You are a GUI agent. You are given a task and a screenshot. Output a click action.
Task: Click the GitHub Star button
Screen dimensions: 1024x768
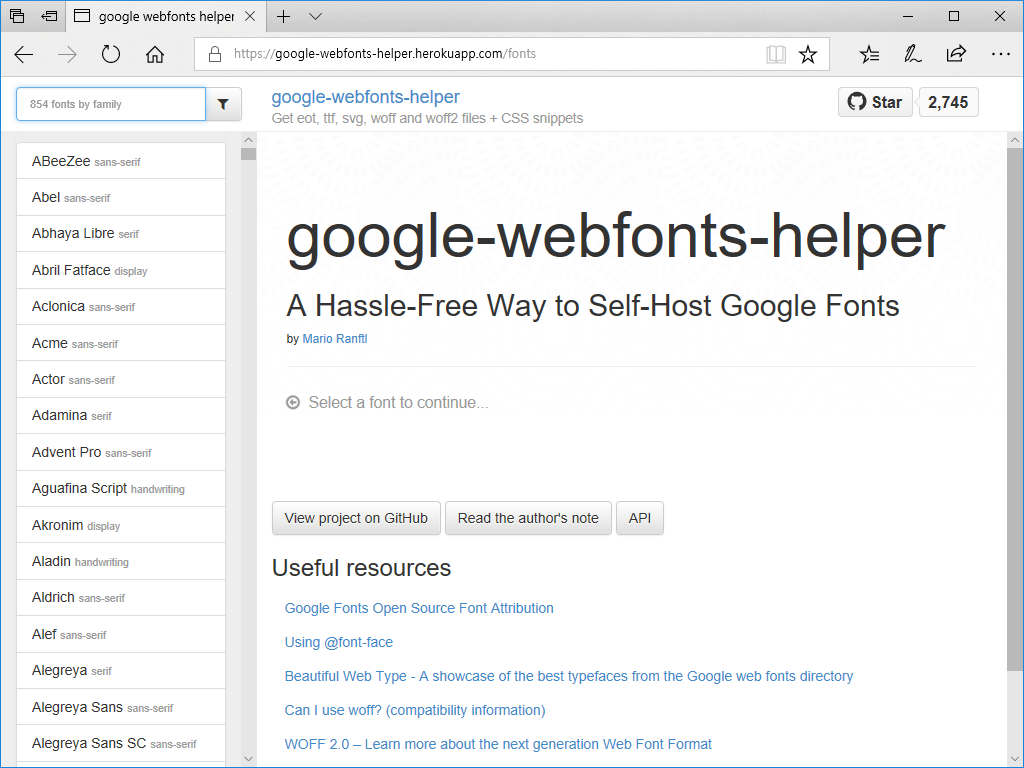(875, 102)
